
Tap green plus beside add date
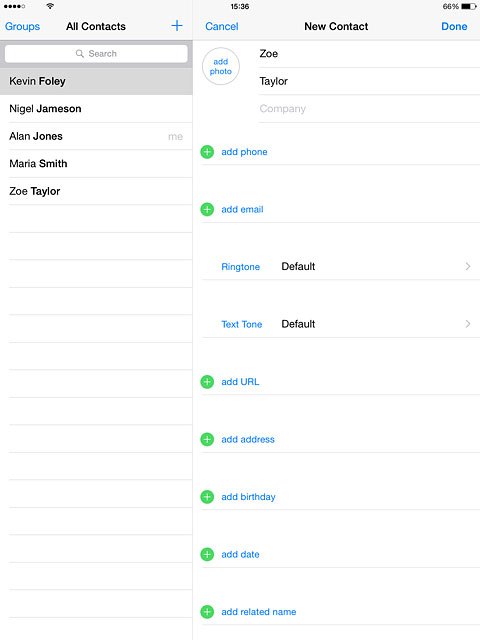(207, 554)
